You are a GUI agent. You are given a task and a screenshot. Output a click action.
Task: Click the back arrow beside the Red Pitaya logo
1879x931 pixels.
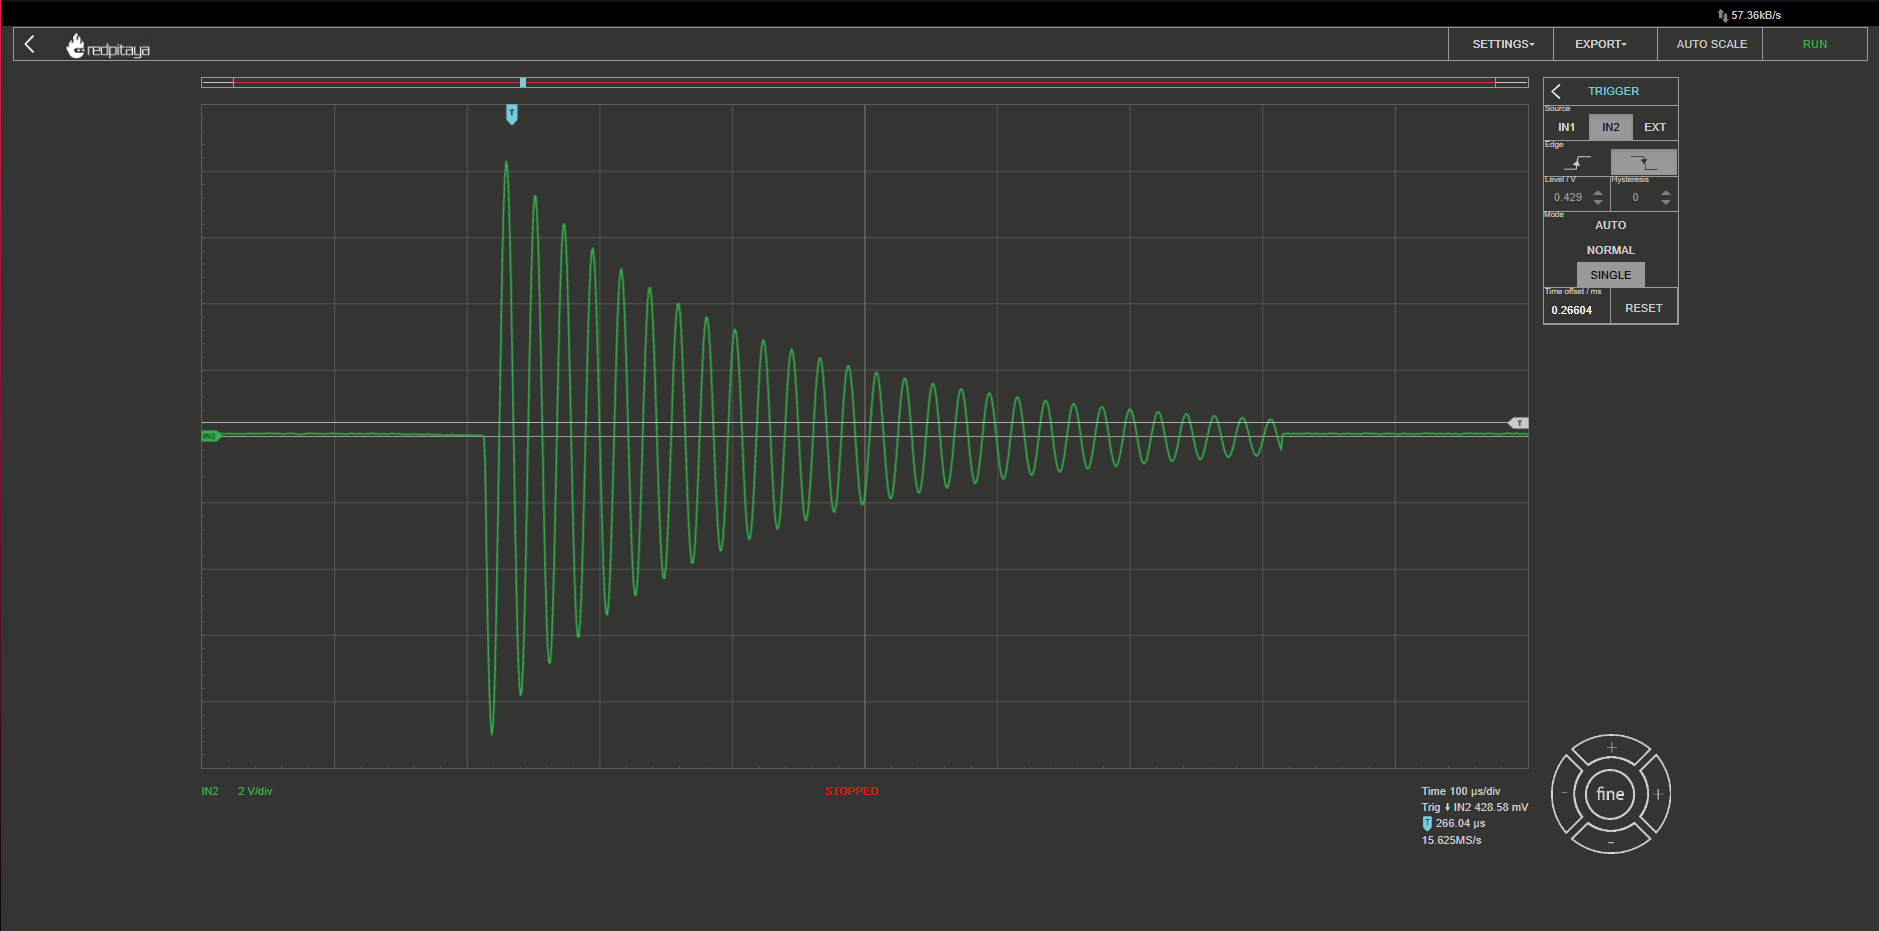pyautogui.click(x=30, y=44)
